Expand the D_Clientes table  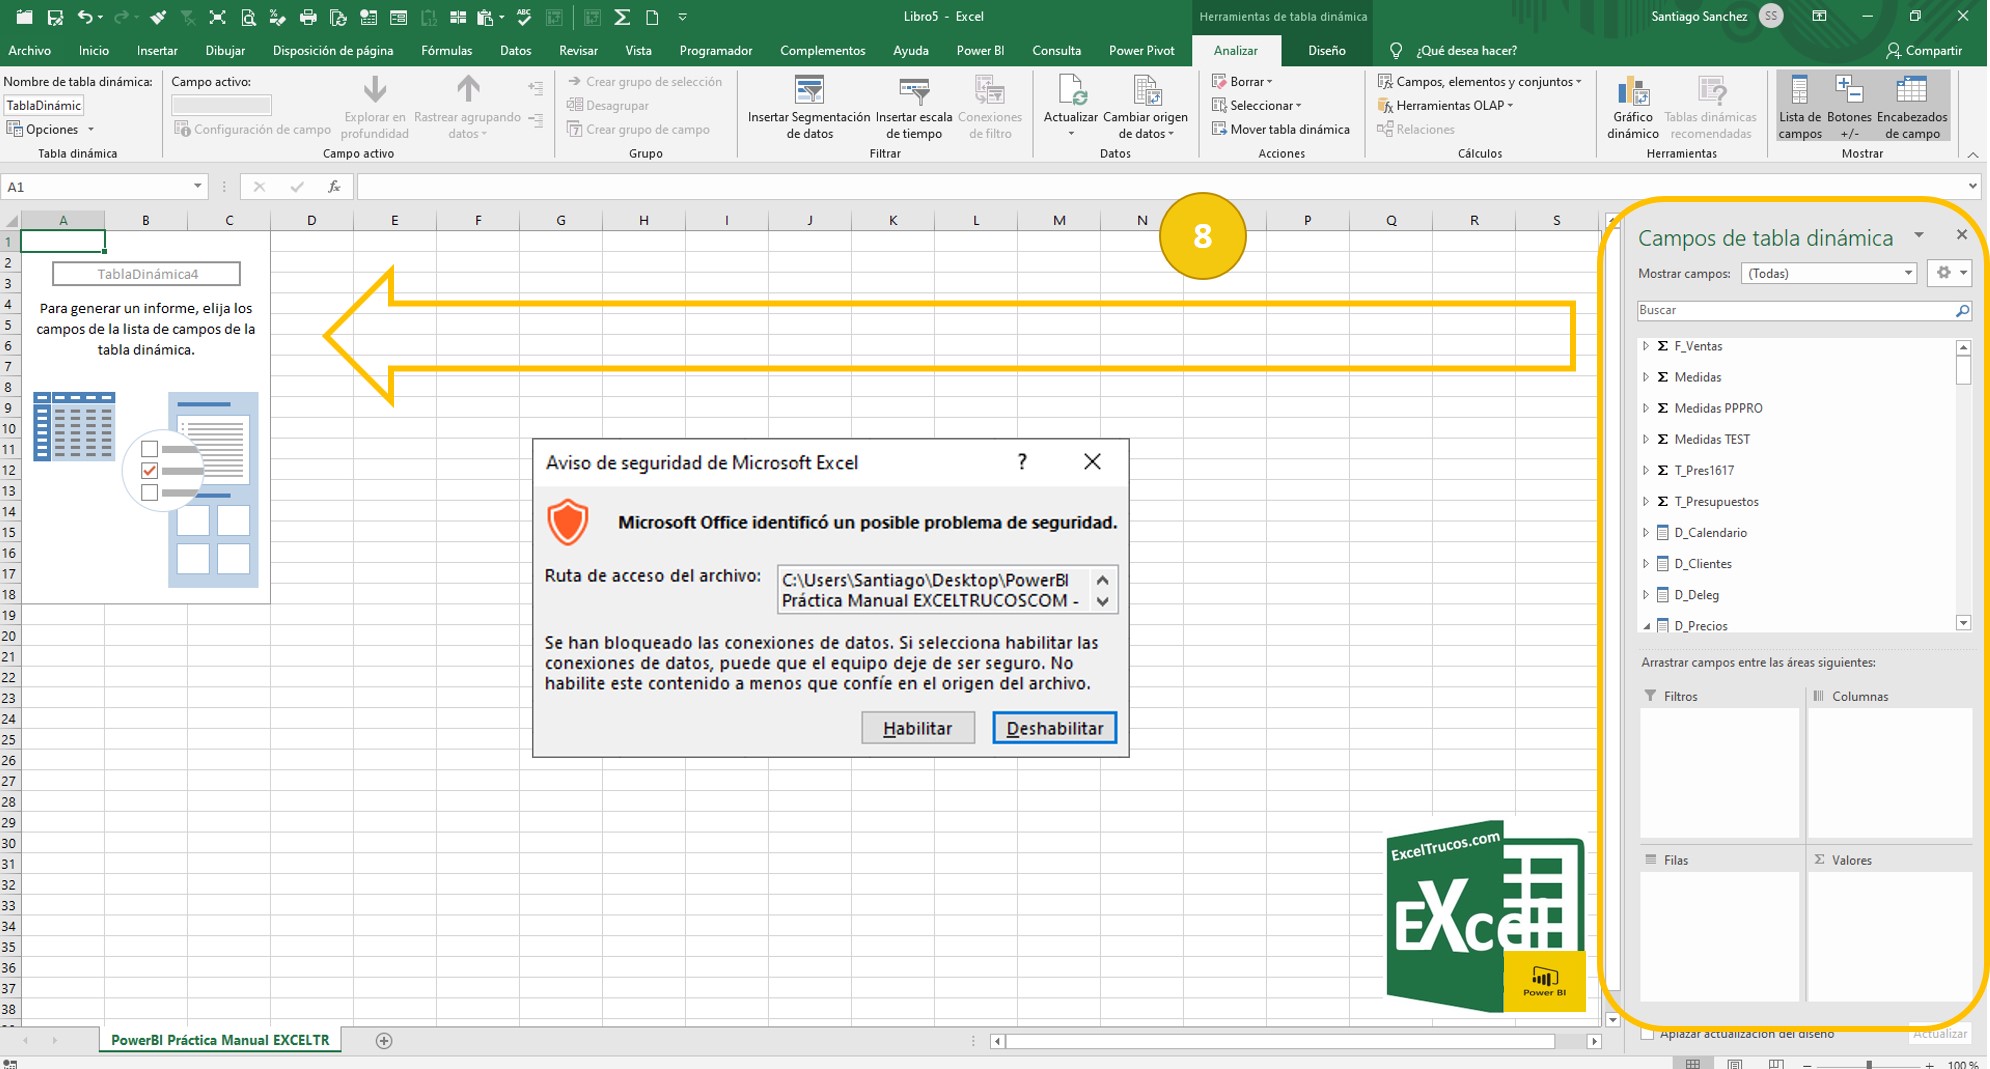point(1646,563)
